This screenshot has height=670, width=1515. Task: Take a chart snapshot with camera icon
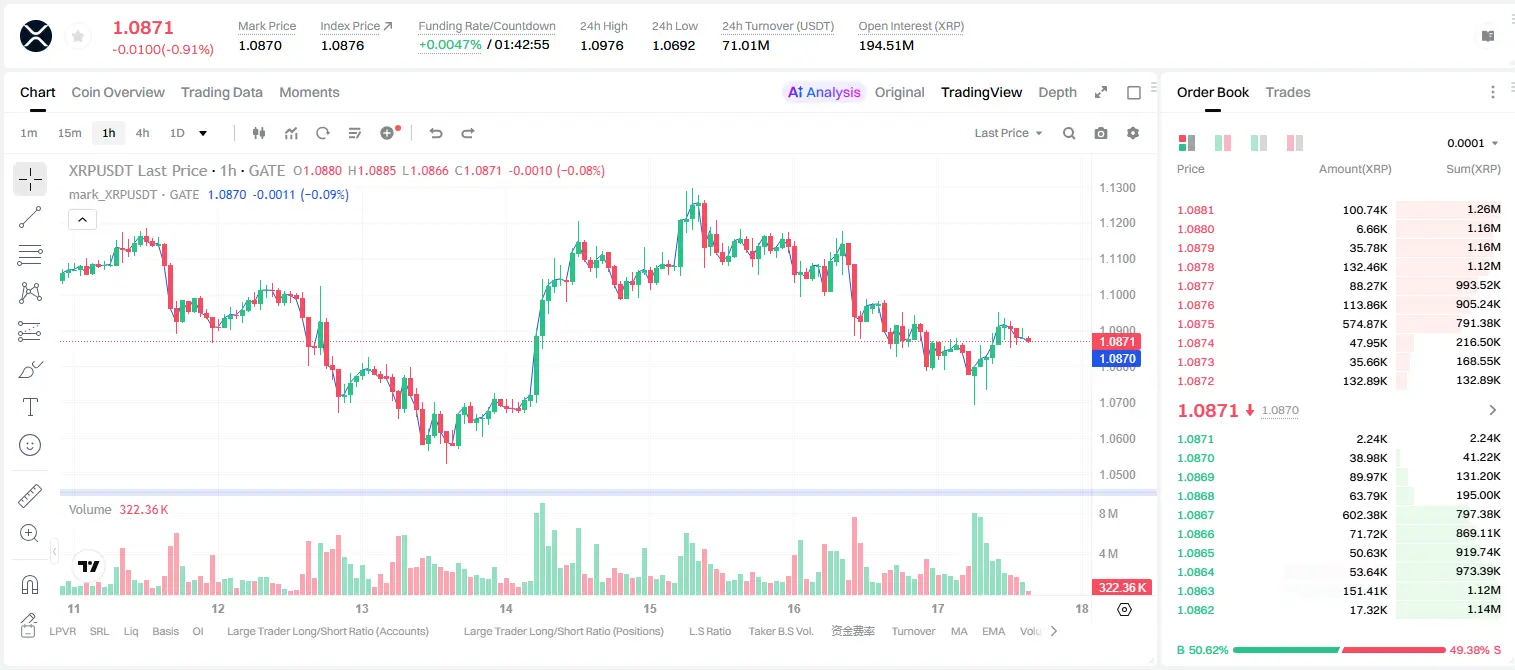pyautogui.click(x=1101, y=133)
